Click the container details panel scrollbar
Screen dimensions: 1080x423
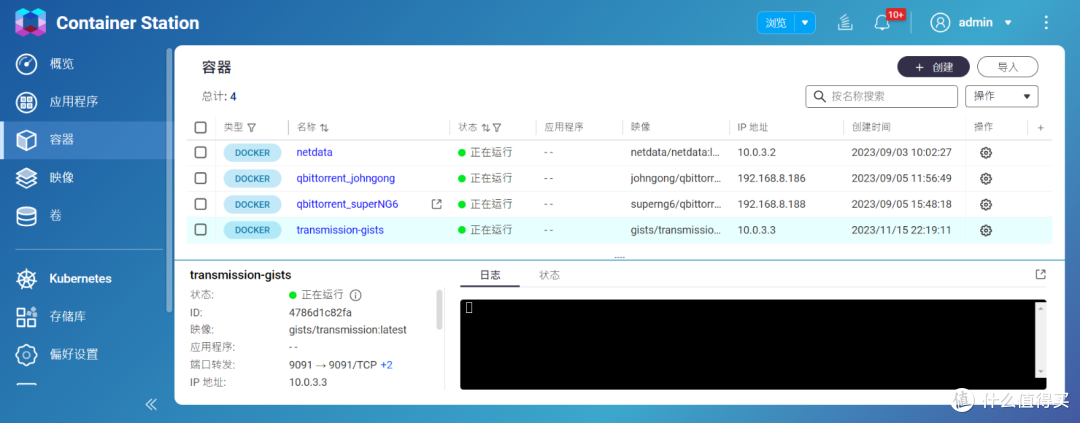439,310
